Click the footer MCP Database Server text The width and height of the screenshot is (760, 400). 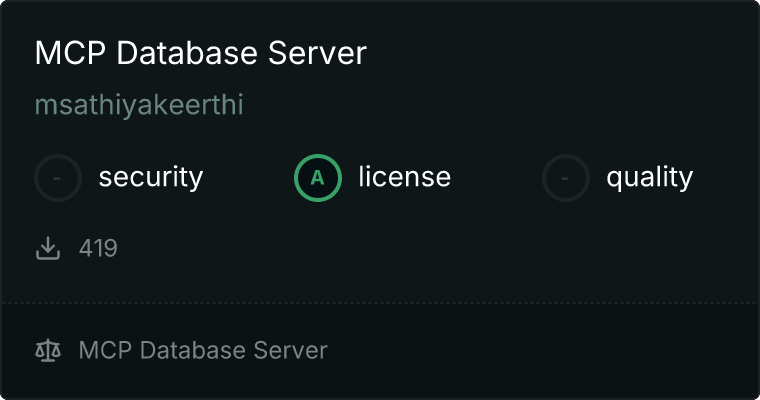tap(202, 351)
